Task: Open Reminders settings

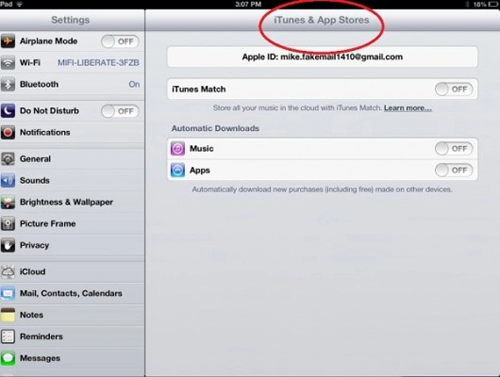Action: [72, 336]
